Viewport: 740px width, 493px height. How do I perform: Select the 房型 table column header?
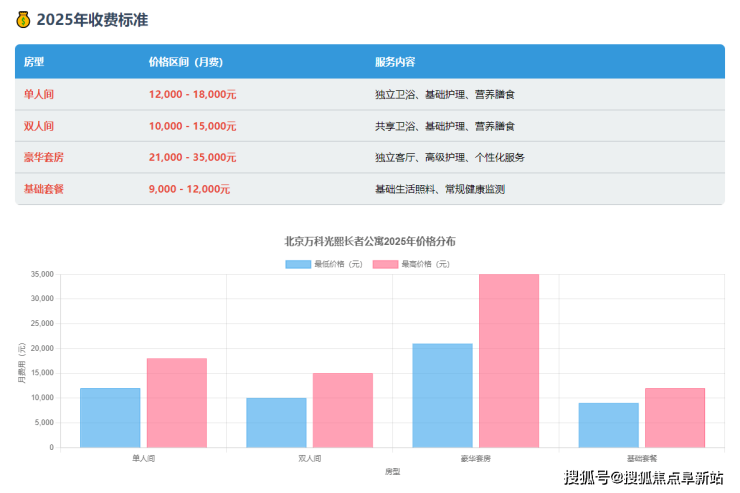34,62
